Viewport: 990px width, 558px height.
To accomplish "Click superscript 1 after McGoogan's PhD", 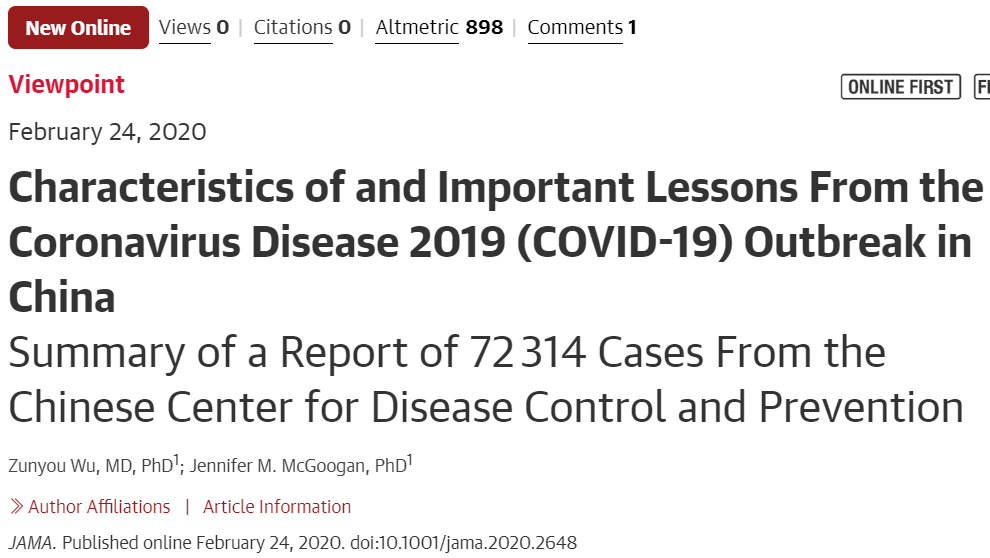I will coord(409,460).
